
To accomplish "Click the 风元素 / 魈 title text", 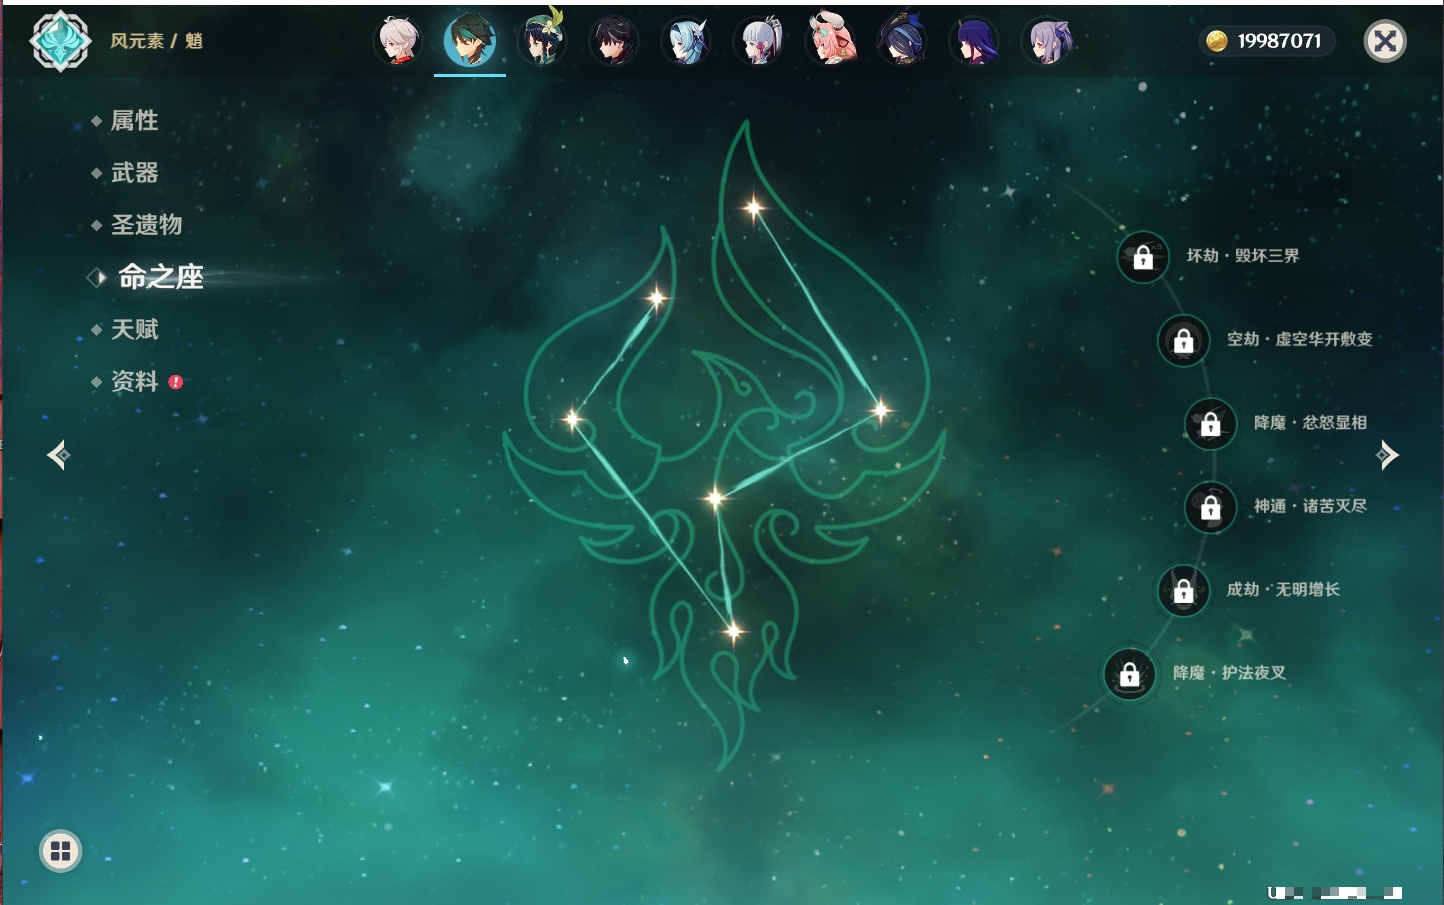I will [x=156, y=41].
